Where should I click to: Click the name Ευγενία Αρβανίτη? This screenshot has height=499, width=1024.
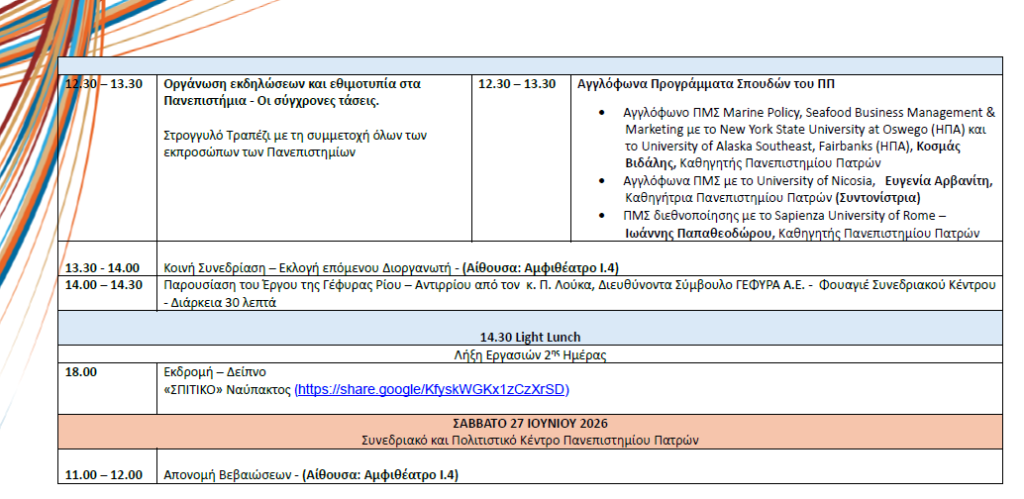(x=942, y=182)
